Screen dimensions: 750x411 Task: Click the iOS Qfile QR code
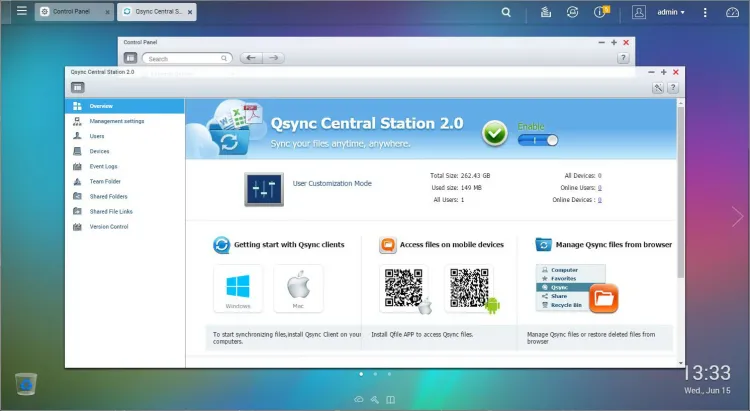pos(404,289)
